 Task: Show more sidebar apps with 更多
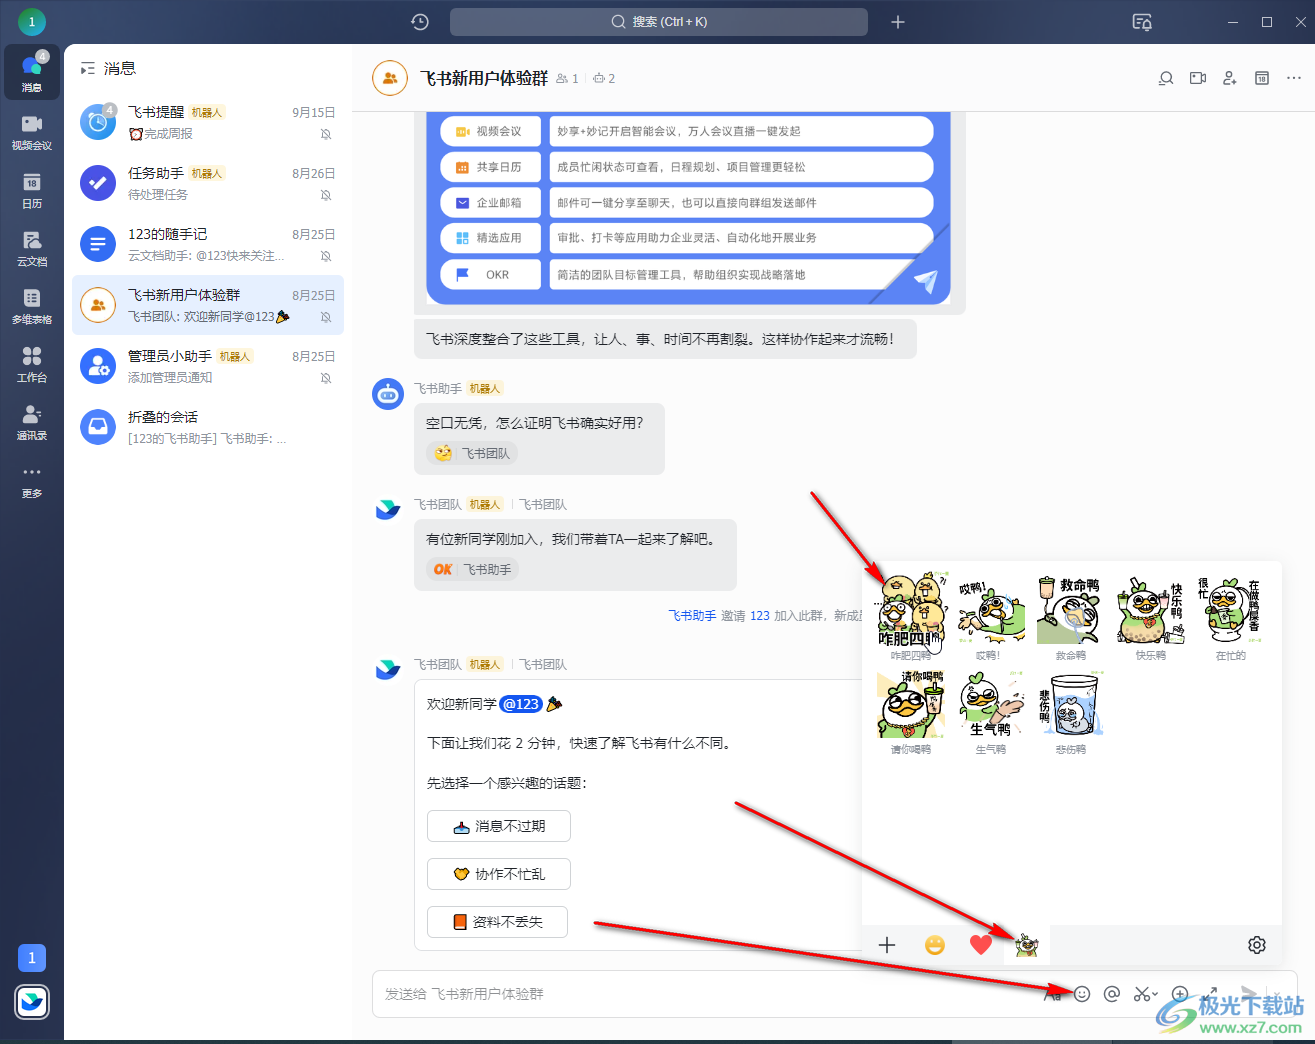pos(32,480)
